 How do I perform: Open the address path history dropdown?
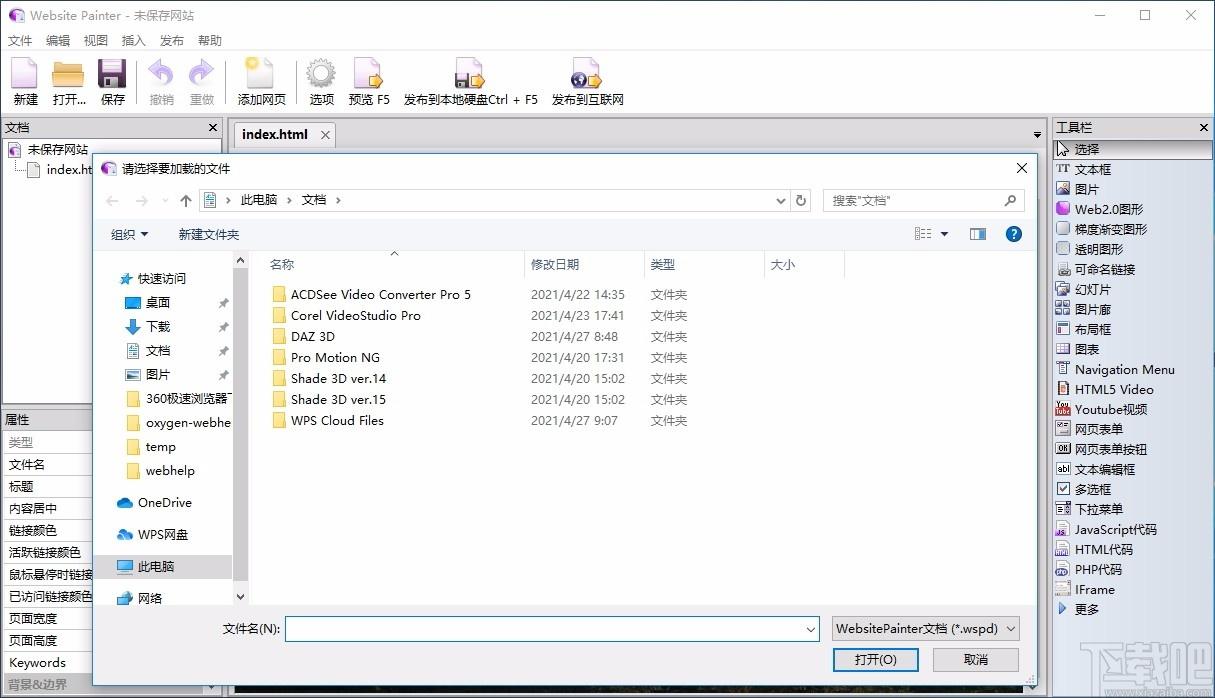[781, 200]
